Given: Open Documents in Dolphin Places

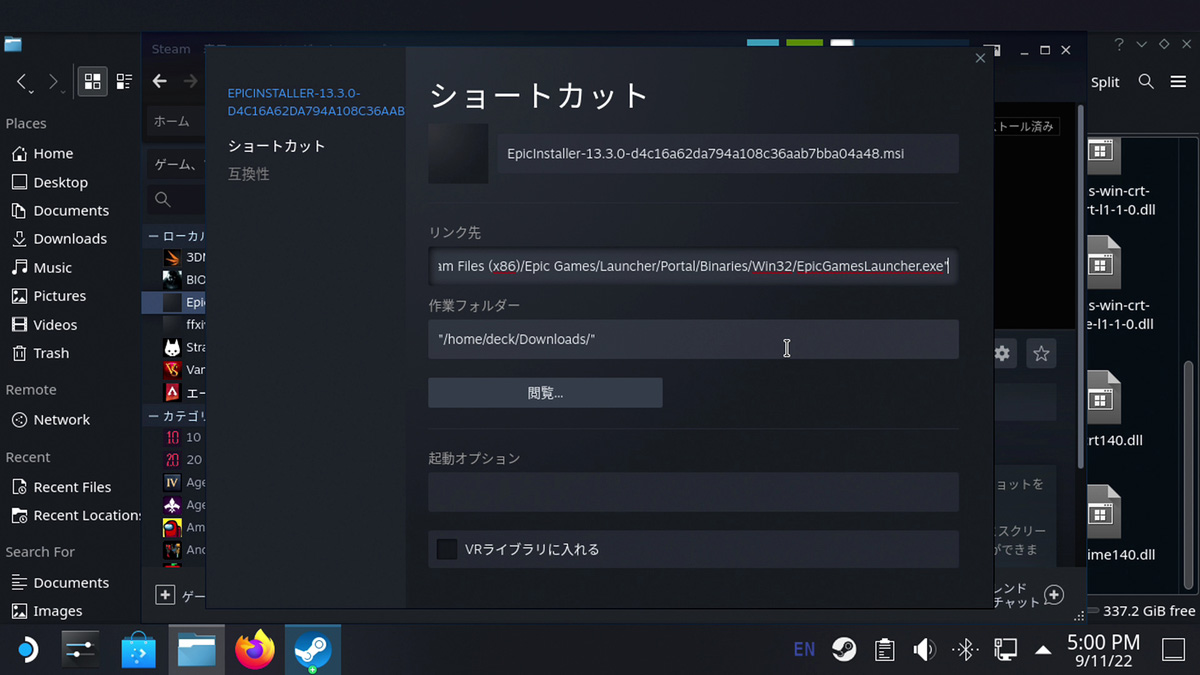Looking at the screenshot, I should tap(72, 210).
